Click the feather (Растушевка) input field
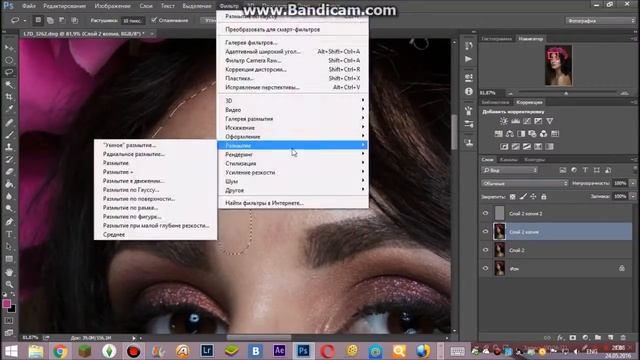This screenshot has height=360, width=640. 133,20
